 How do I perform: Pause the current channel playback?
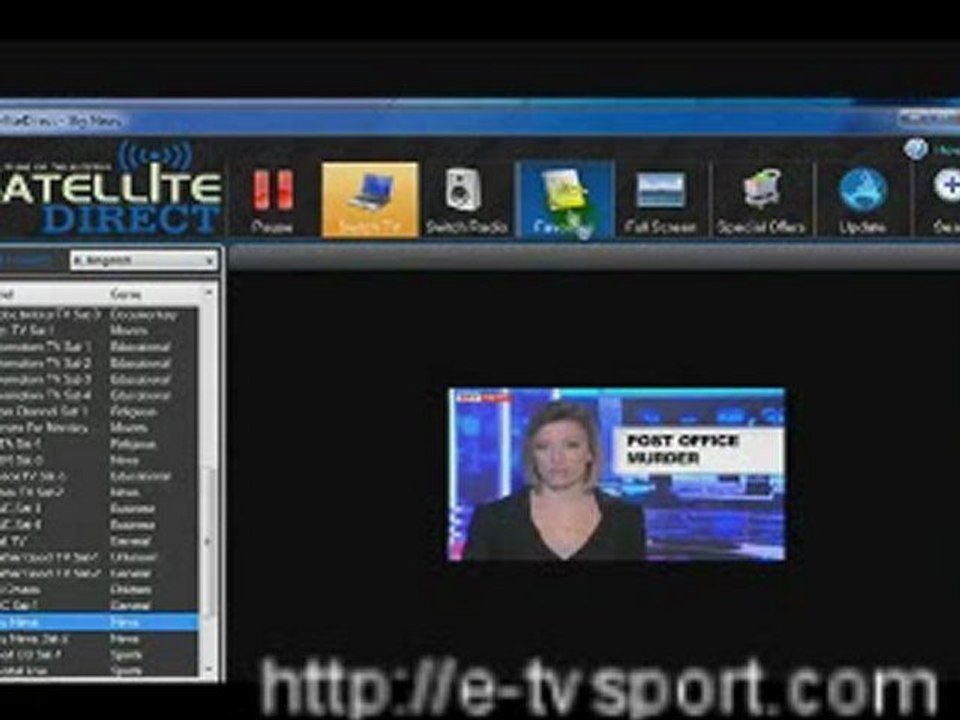coord(272,199)
